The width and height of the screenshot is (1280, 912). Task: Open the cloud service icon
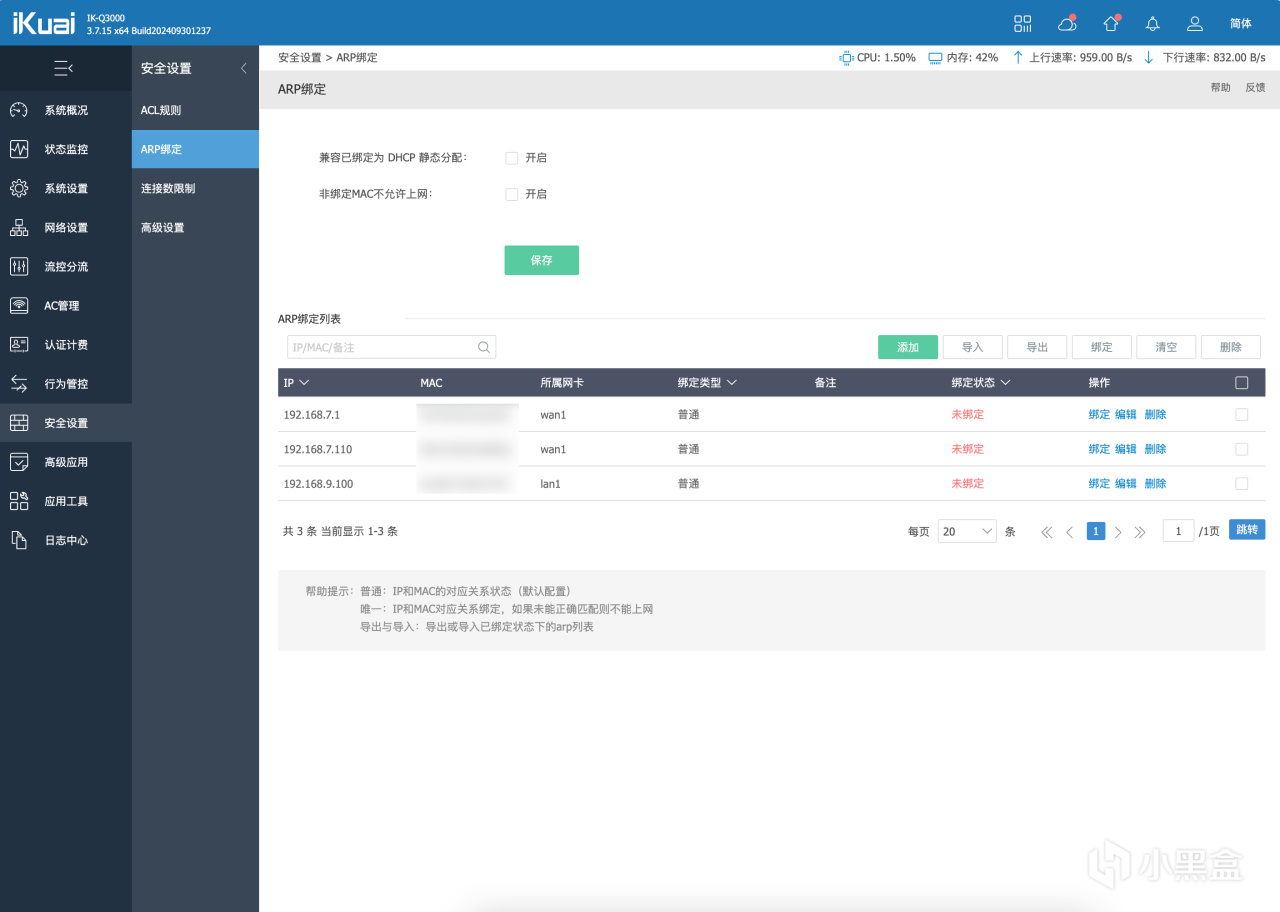click(x=1067, y=23)
